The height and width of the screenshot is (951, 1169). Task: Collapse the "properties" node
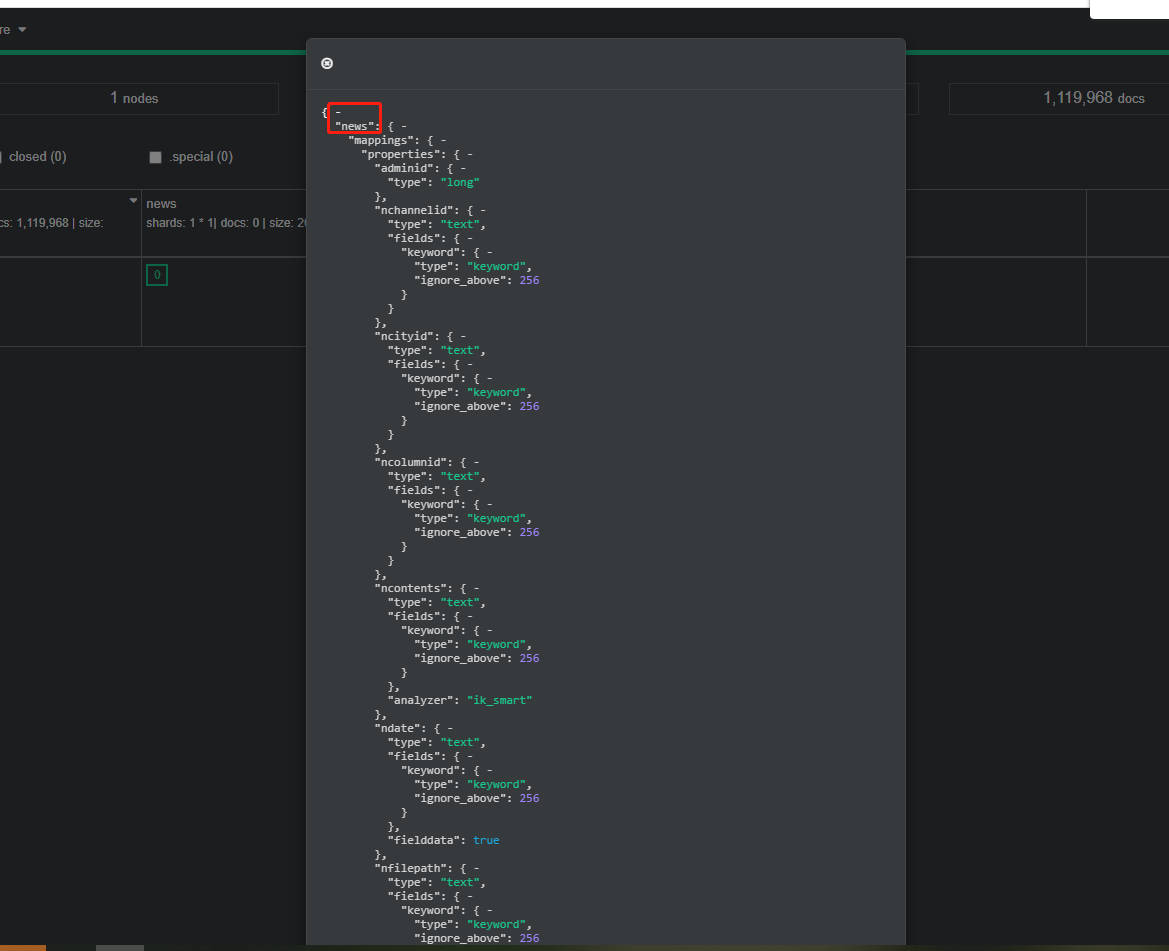click(470, 154)
